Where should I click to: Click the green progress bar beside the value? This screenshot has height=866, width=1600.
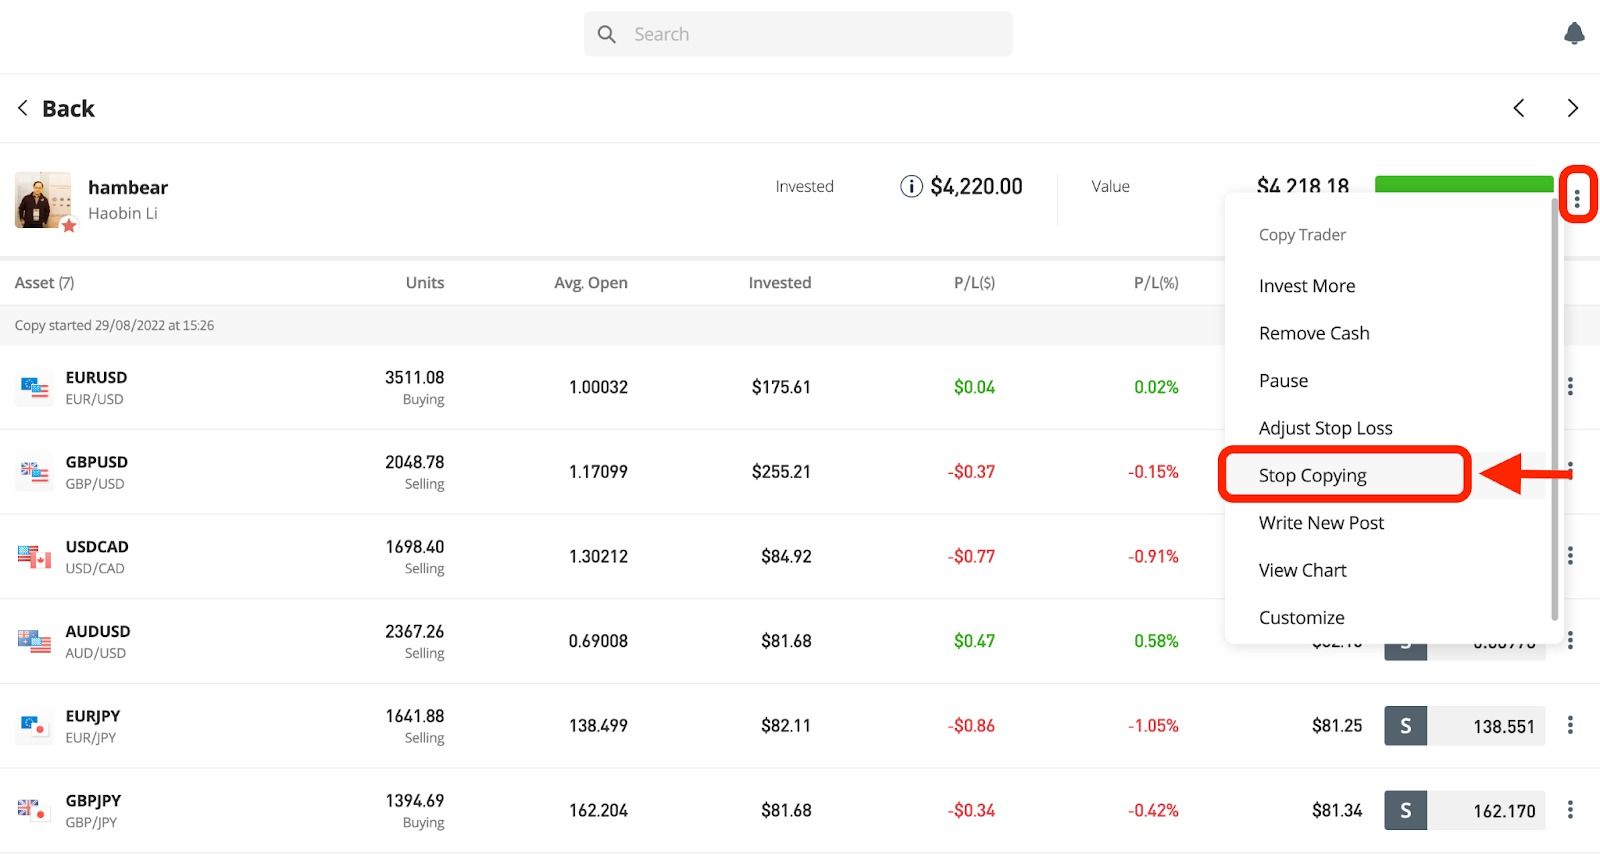tap(1463, 184)
